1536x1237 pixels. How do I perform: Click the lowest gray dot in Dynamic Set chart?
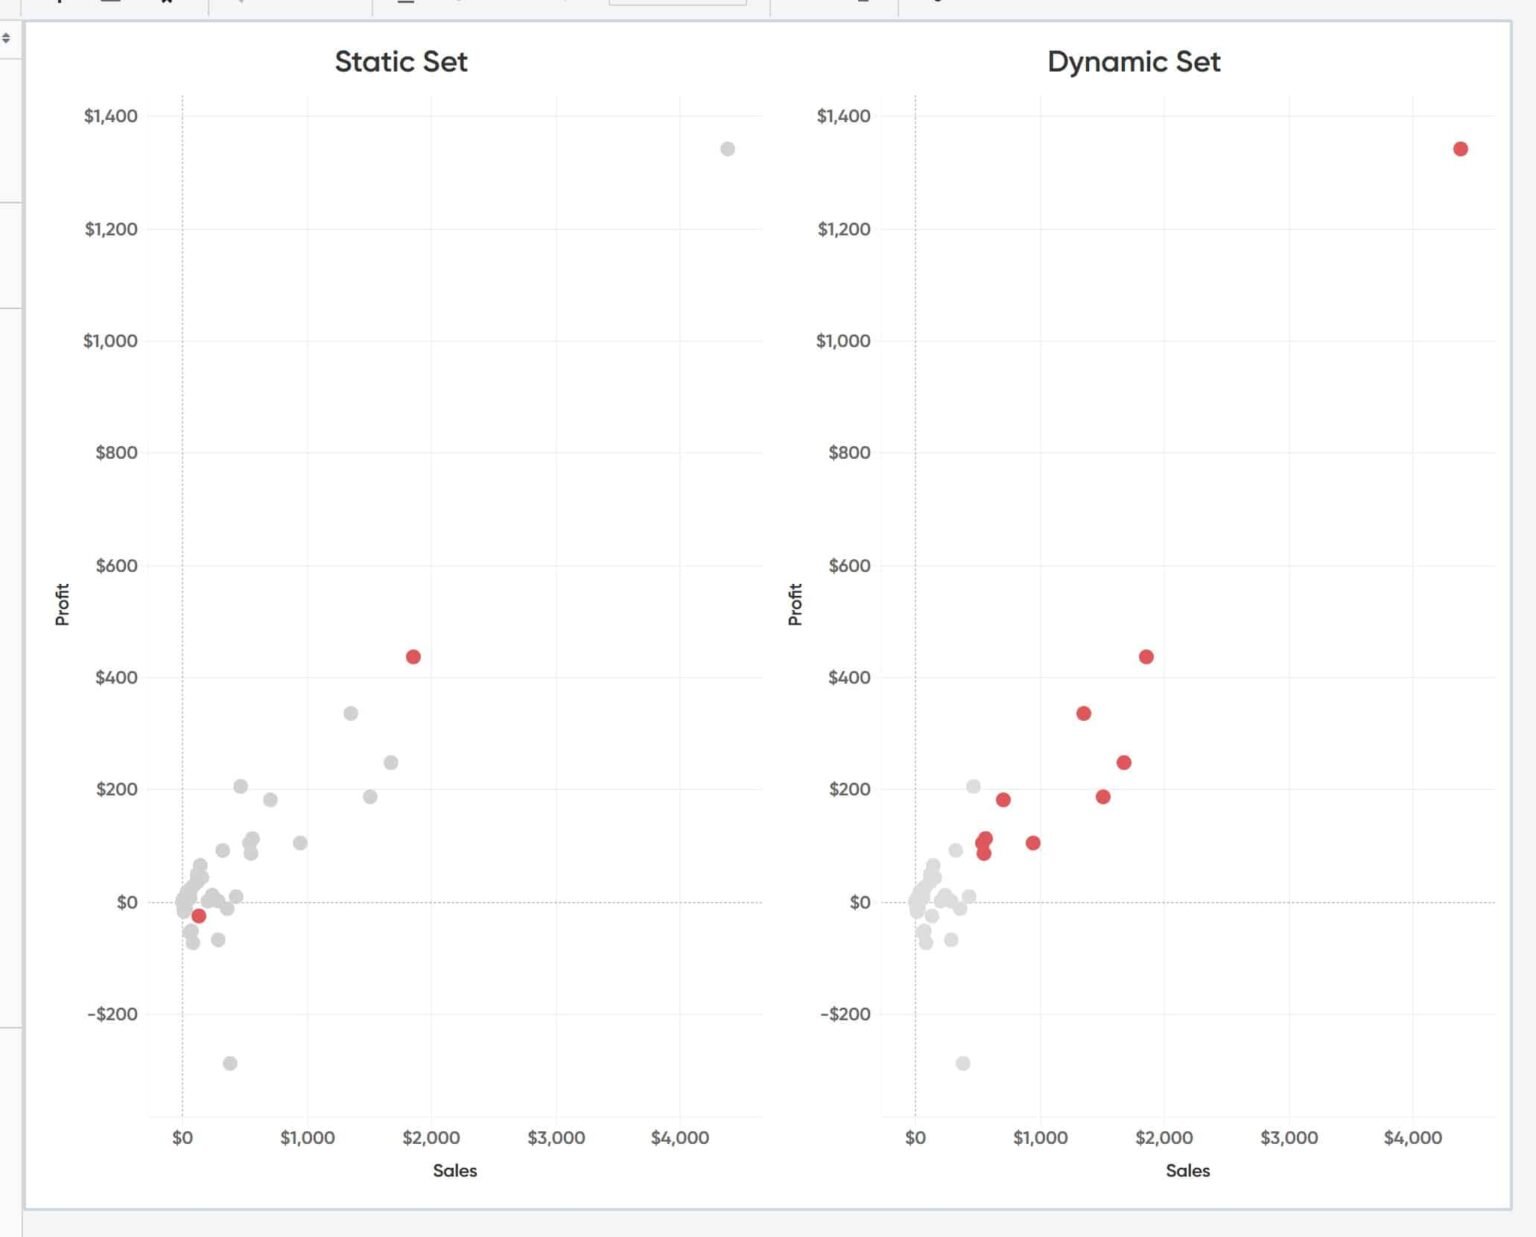961,1064
